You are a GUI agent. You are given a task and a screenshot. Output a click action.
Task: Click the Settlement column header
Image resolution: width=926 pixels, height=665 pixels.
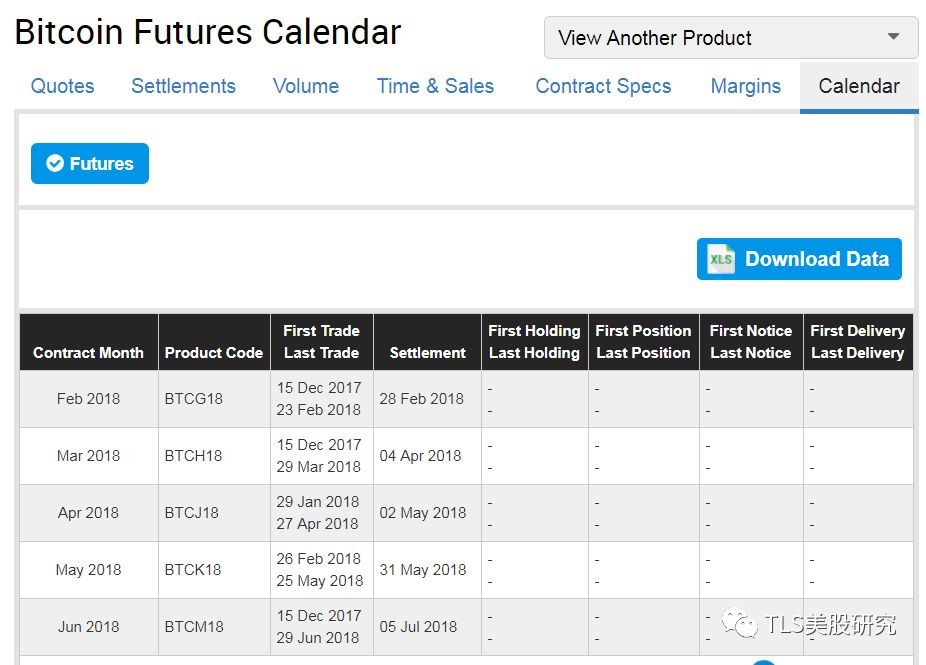[427, 352]
